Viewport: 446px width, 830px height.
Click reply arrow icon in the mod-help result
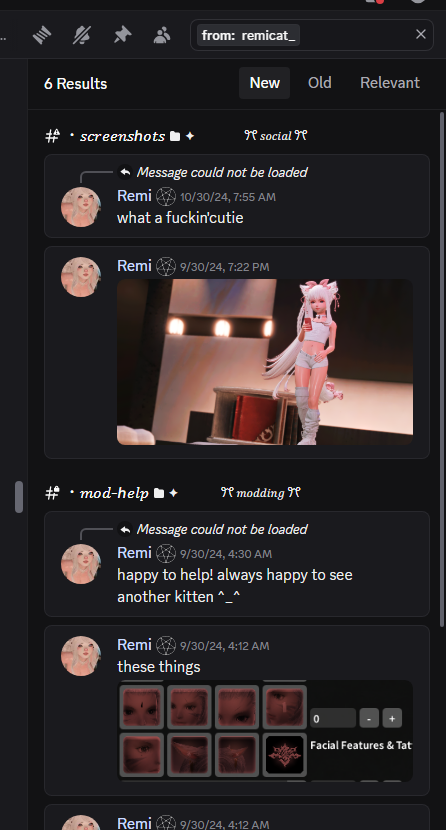(125, 529)
